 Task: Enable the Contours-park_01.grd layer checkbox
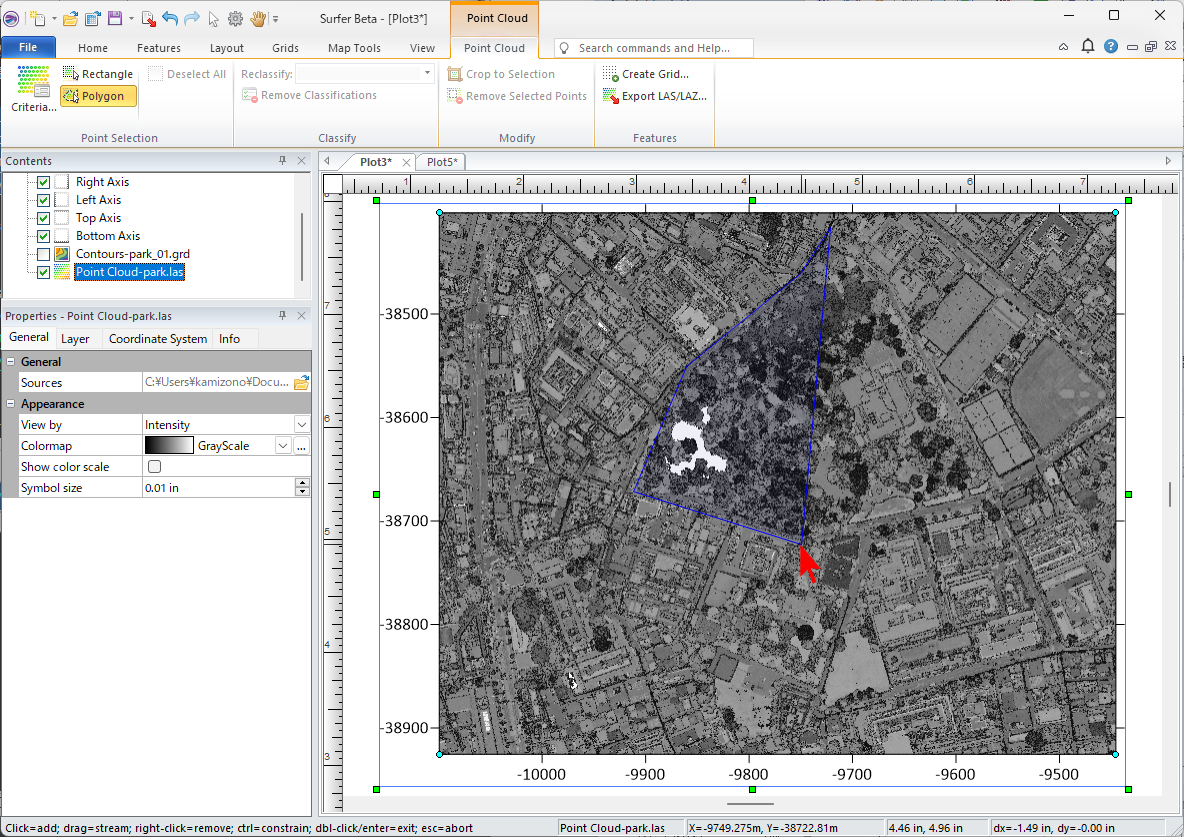pyautogui.click(x=43, y=254)
